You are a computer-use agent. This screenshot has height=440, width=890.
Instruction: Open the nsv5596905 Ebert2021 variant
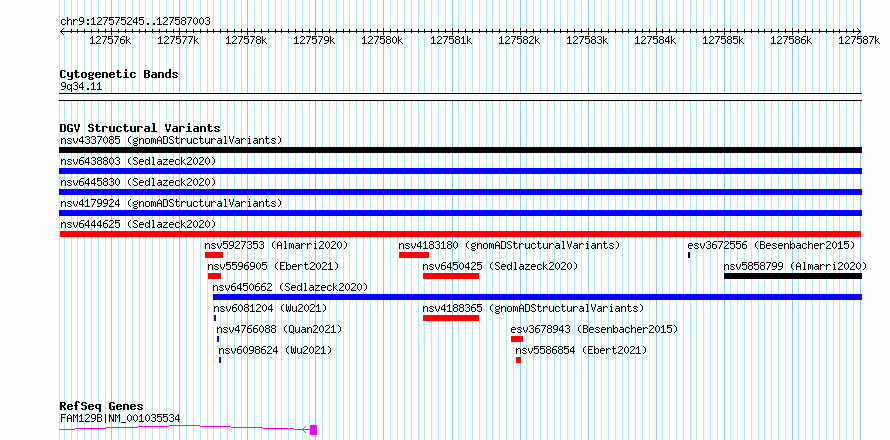point(273,266)
